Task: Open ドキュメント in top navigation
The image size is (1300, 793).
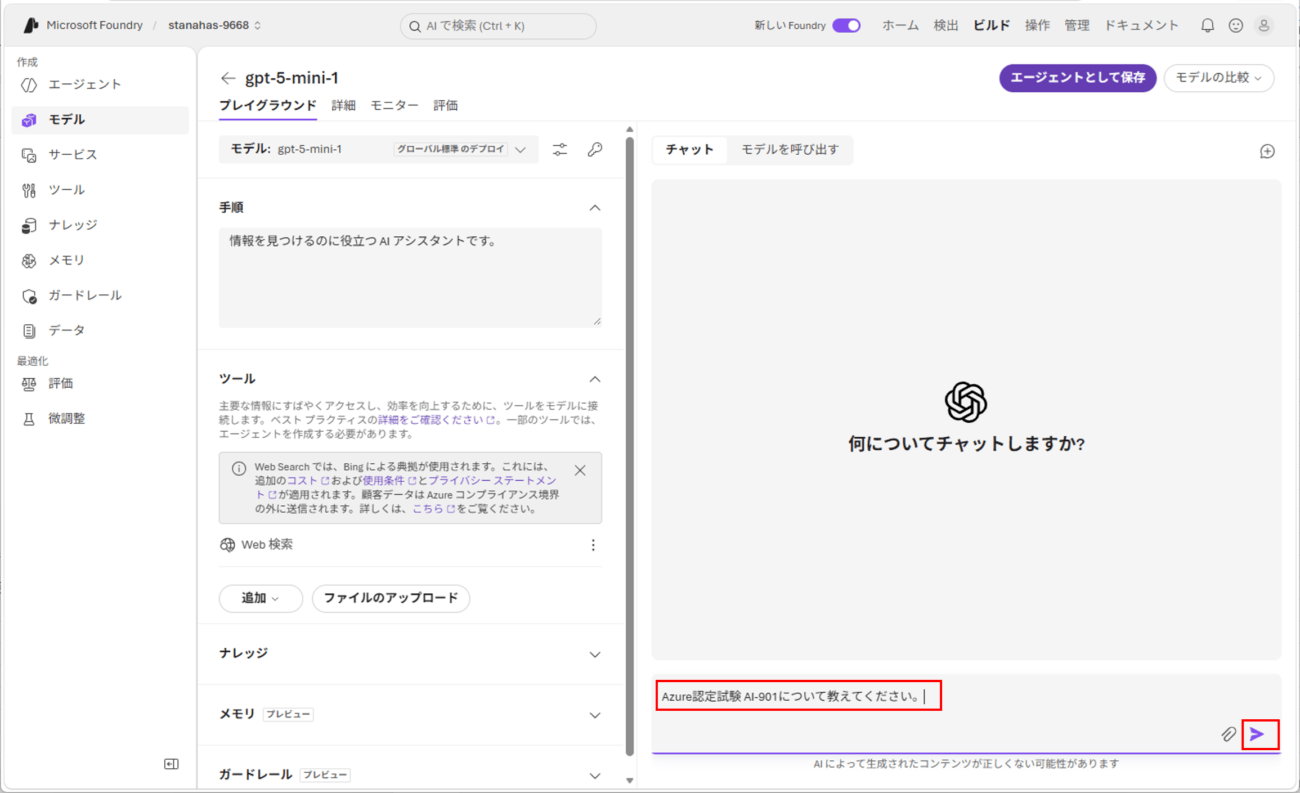Action: coord(1142,26)
